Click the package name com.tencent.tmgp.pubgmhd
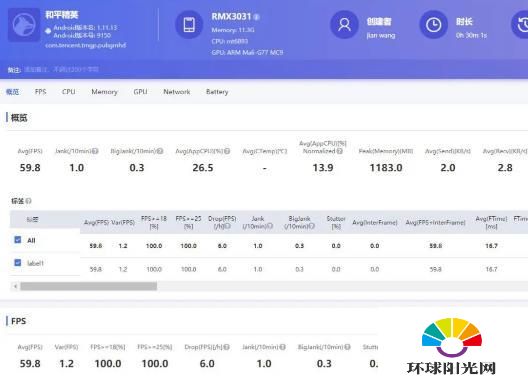 coord(86,45)
